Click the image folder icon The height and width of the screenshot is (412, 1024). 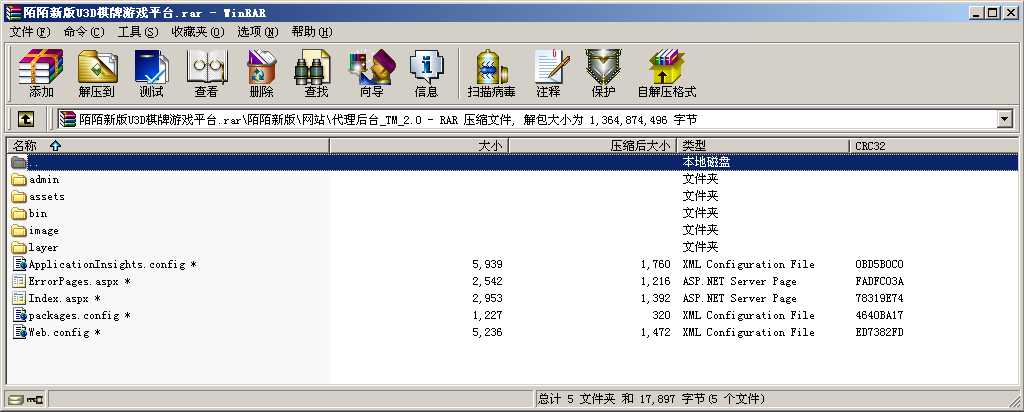(19, 230)
